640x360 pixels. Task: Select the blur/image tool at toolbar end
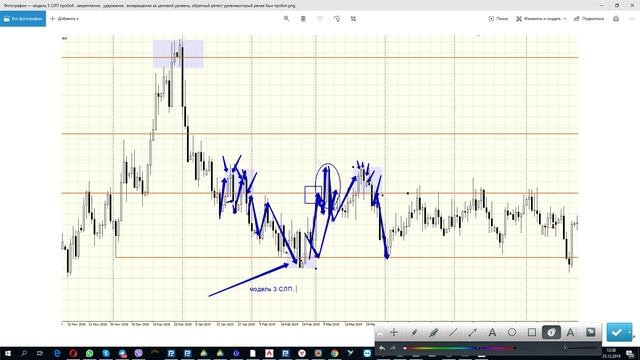pyautogui.click(x=590, y=333)
